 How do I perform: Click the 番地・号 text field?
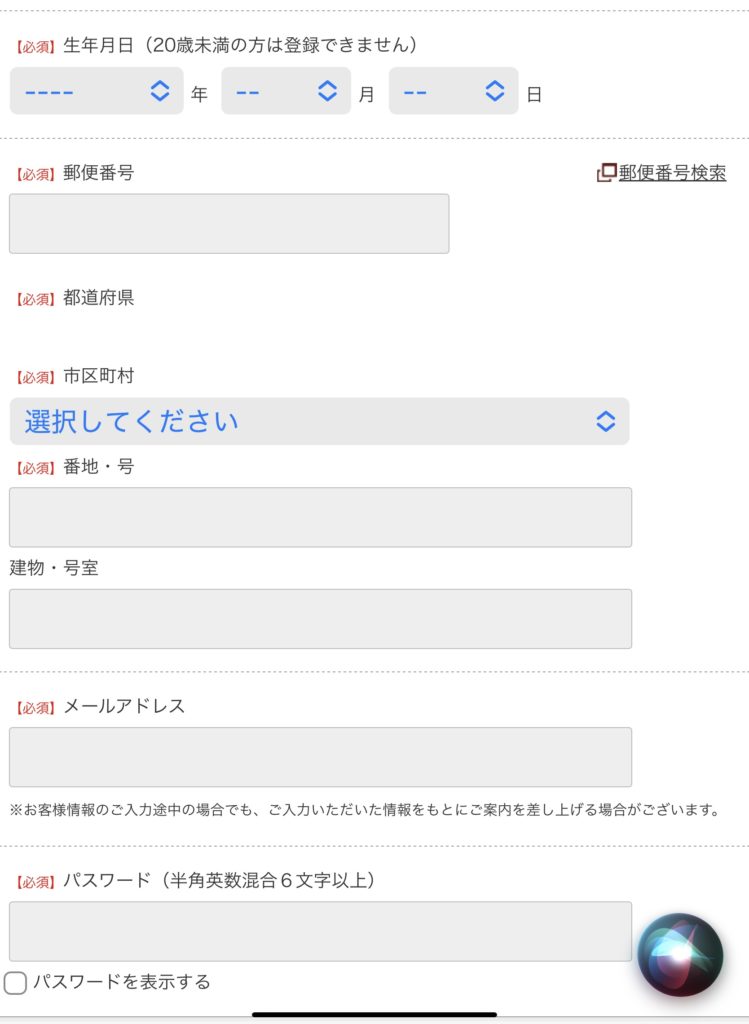(x=320, y=517)
